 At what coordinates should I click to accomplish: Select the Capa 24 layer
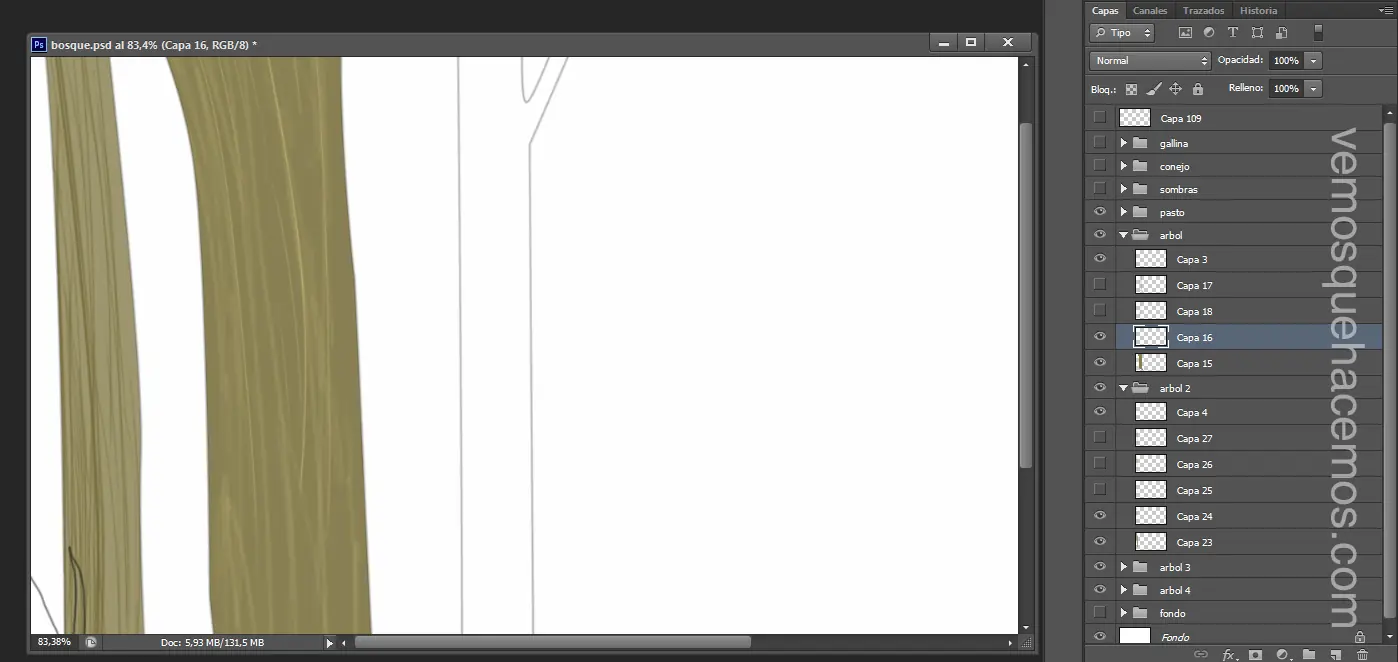1234,516
